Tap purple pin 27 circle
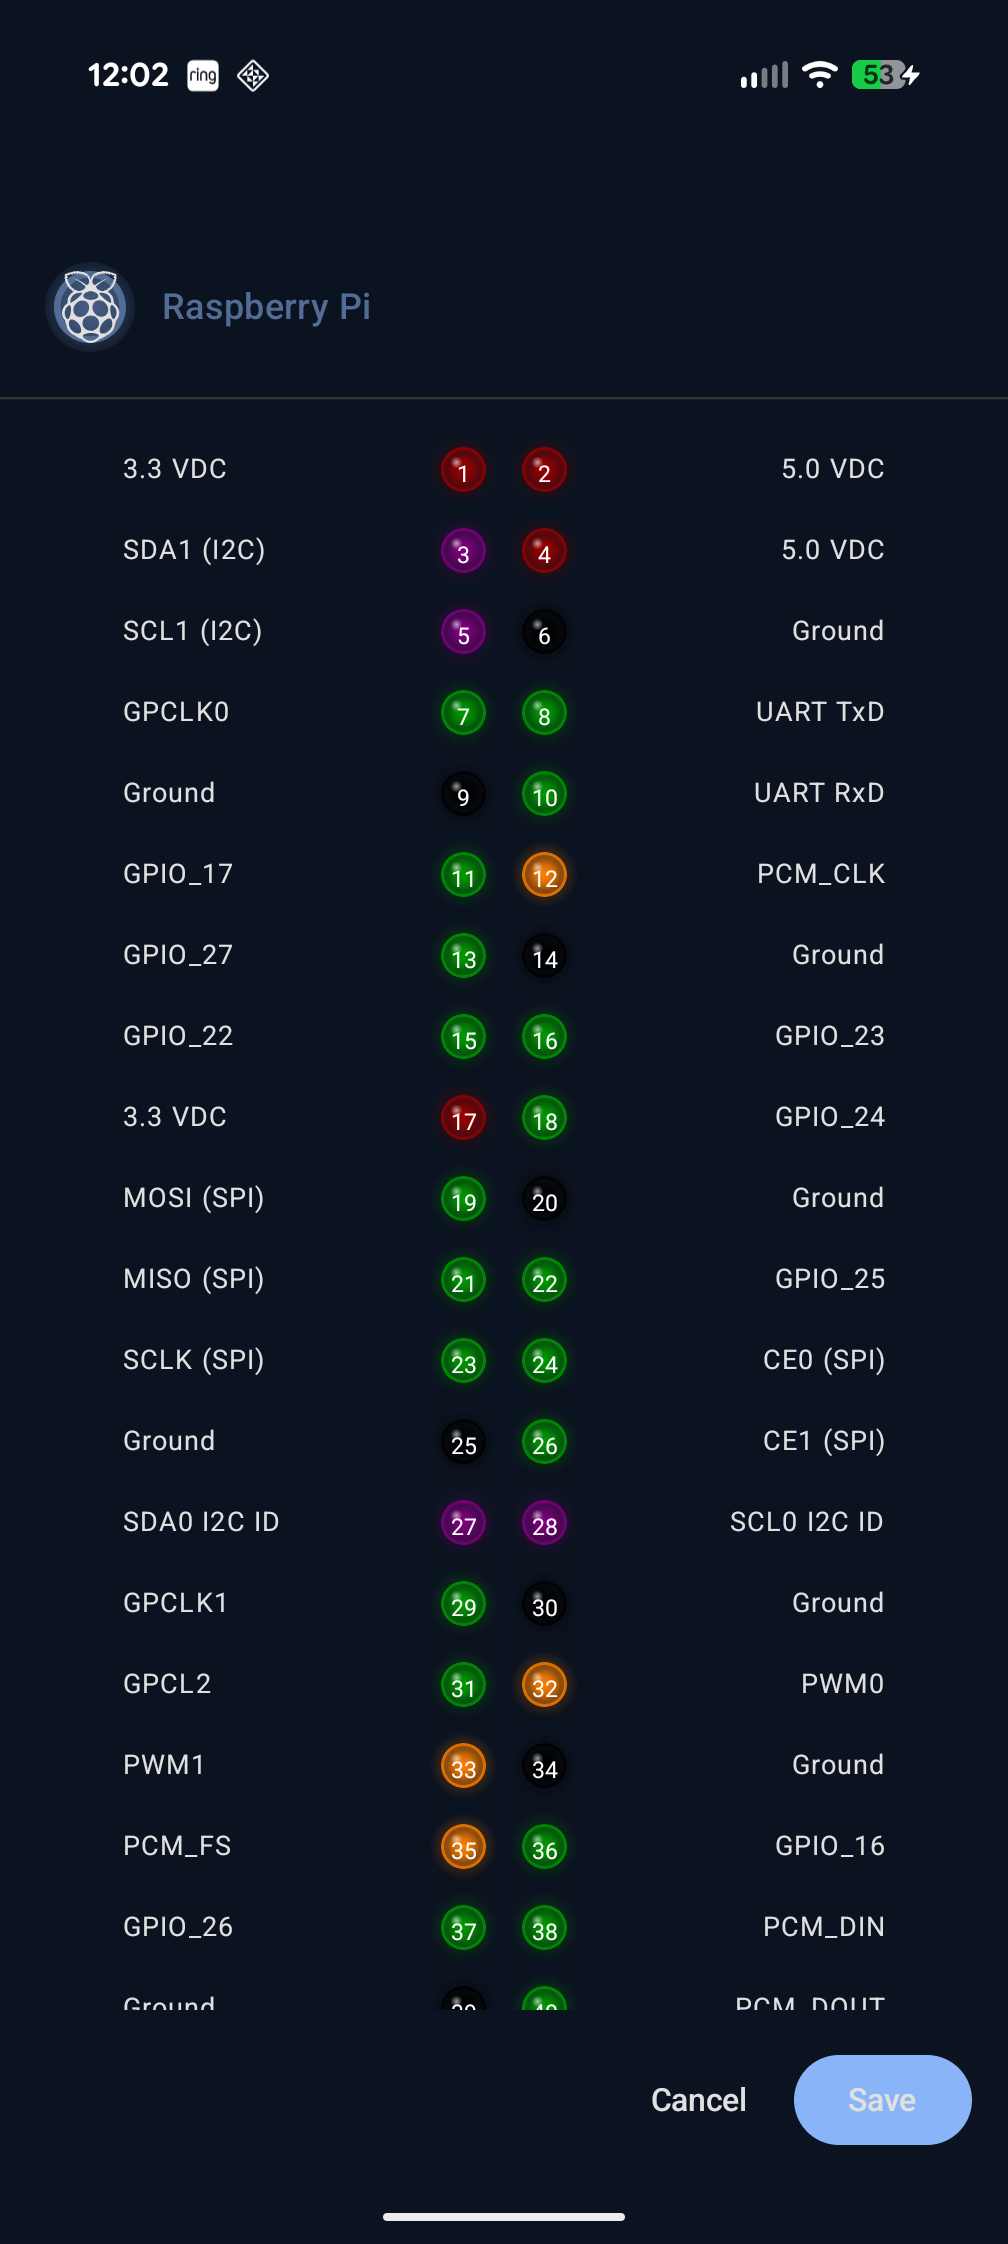The height and width of the screenshot is (2244, 1008). tap(463, 1523)
